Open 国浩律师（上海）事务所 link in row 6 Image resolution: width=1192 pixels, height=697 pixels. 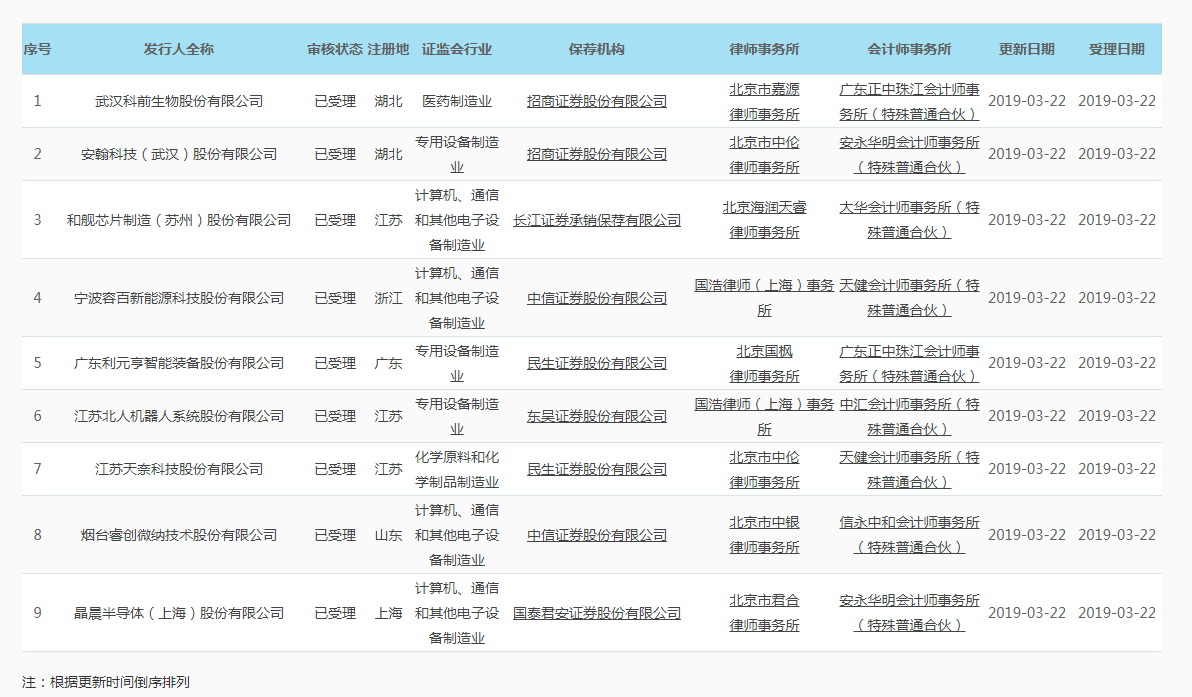tap(764, 417)
